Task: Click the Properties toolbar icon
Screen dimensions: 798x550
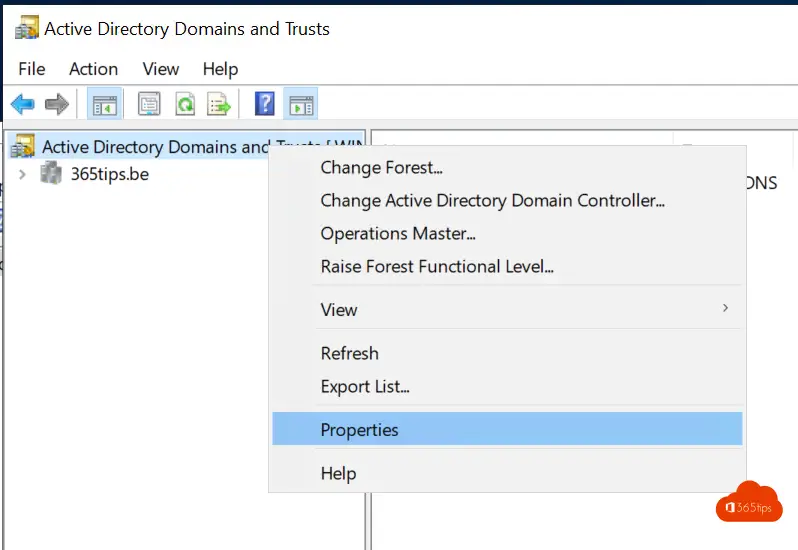Action: point(149,104)
